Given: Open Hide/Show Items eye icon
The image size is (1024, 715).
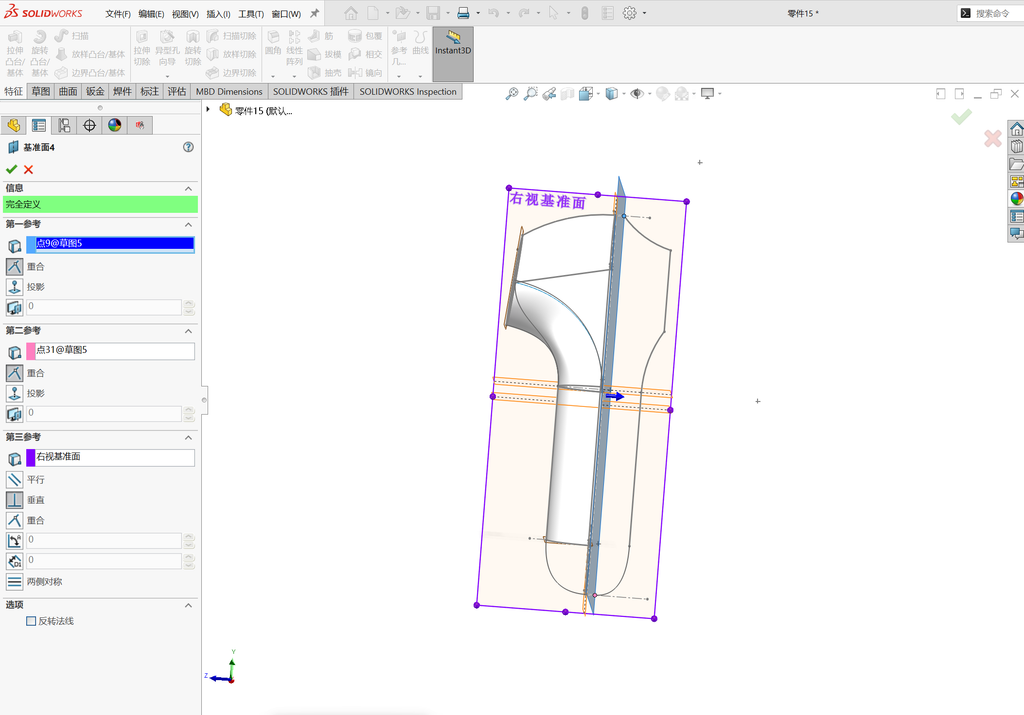Looking at the screenshot, I should (636, 94).
